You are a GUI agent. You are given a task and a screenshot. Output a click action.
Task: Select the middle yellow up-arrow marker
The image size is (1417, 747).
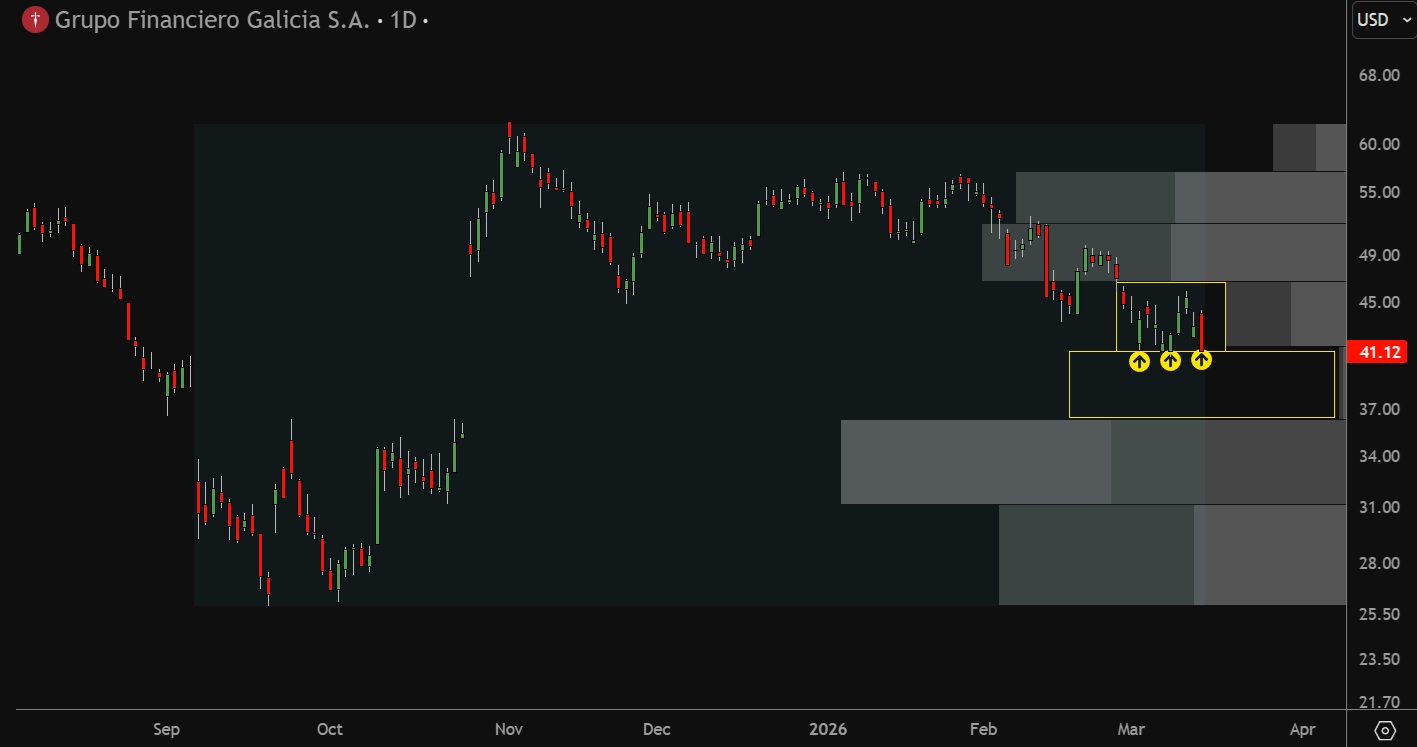[1170, 361]
